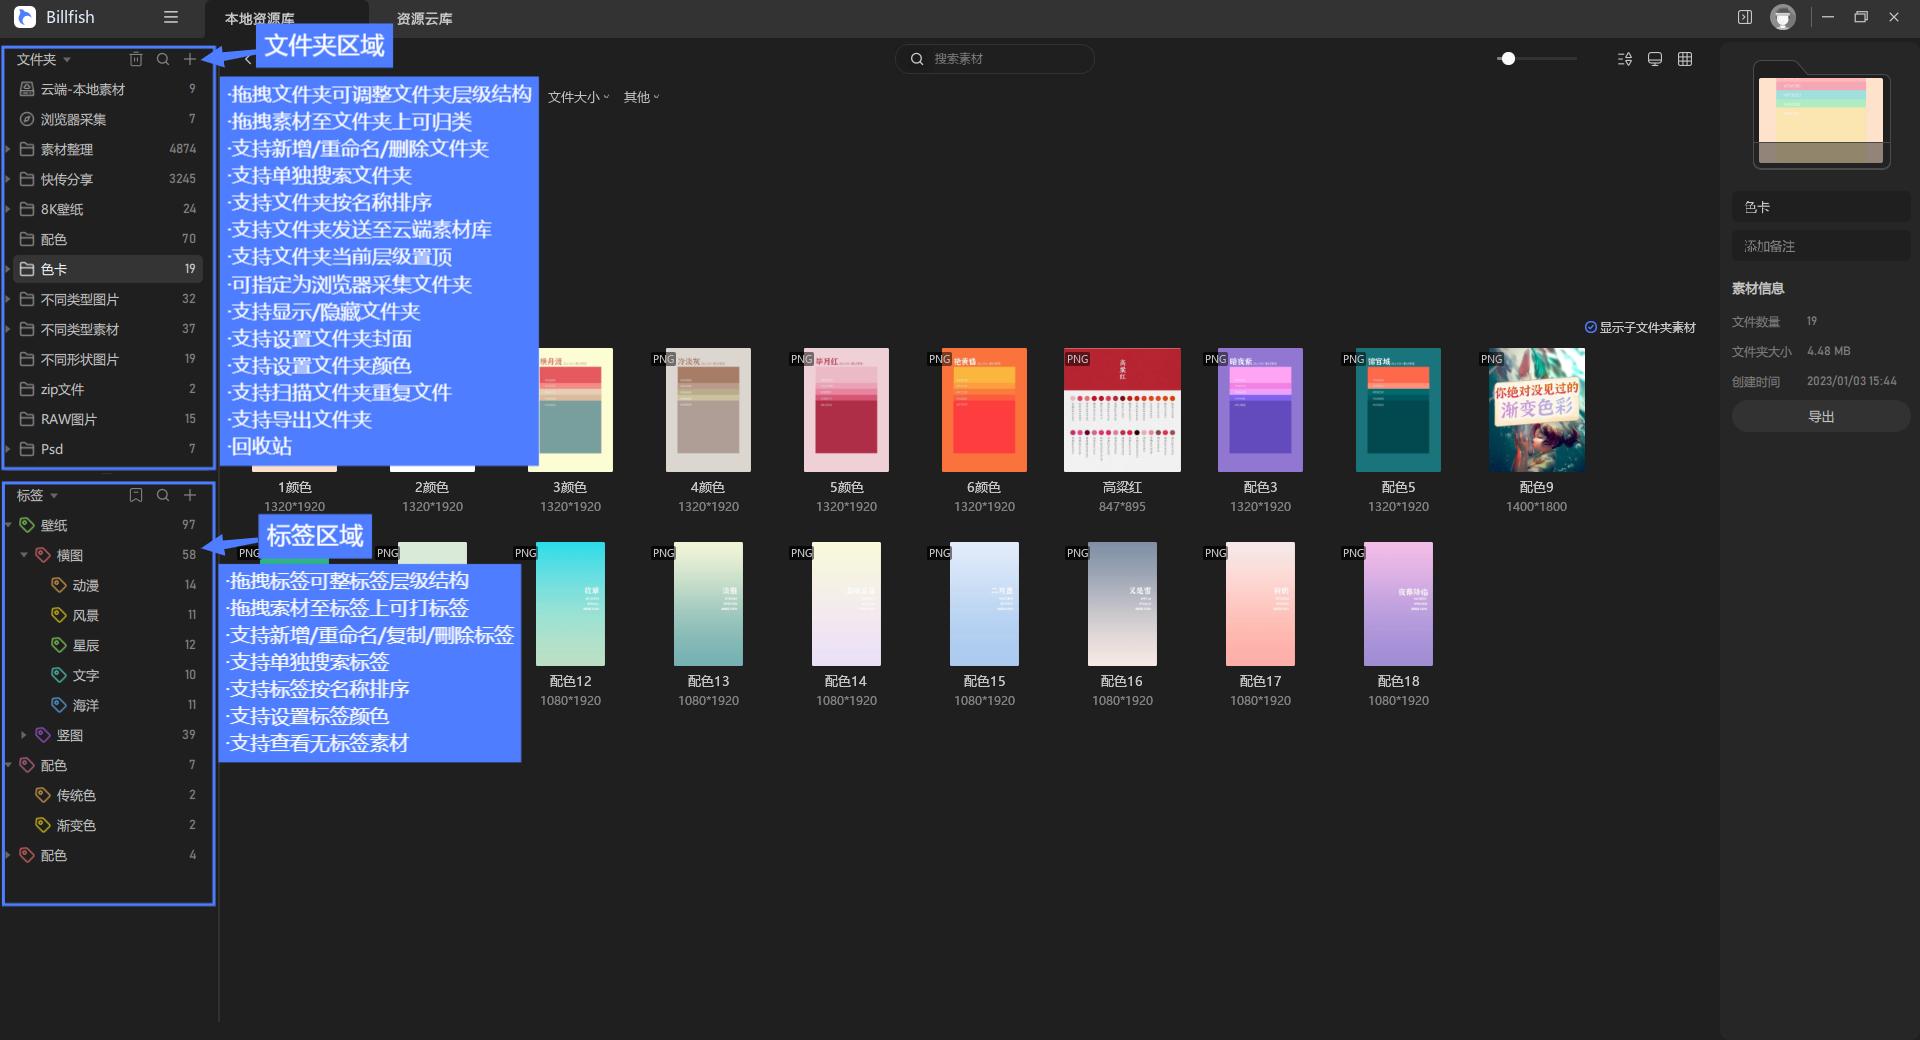Add a new folder with plus icon
Image resolution: width=1920 pixels, height=1040 pixels.
[x=190, y=59]
